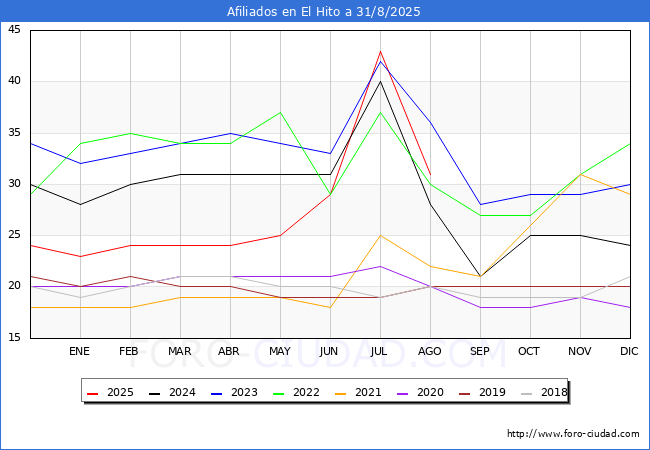Viewport: 650px width, 450px height.
Task: Click the 15 value on y-axis
Action: click(14, 338)
